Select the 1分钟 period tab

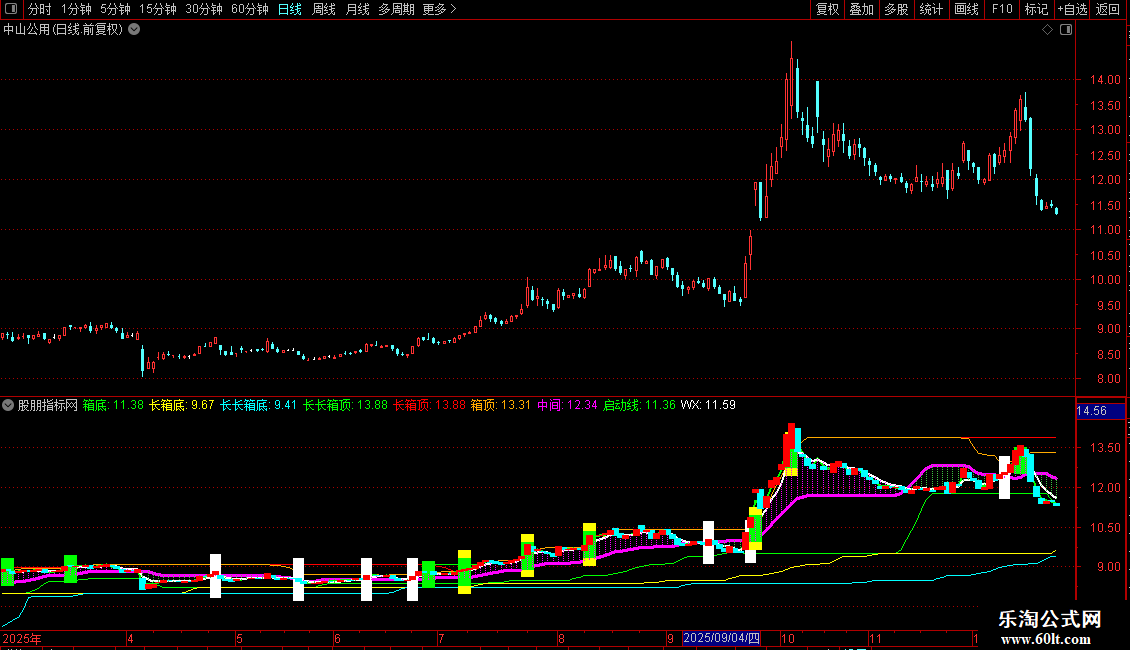[x=76, y=9]
